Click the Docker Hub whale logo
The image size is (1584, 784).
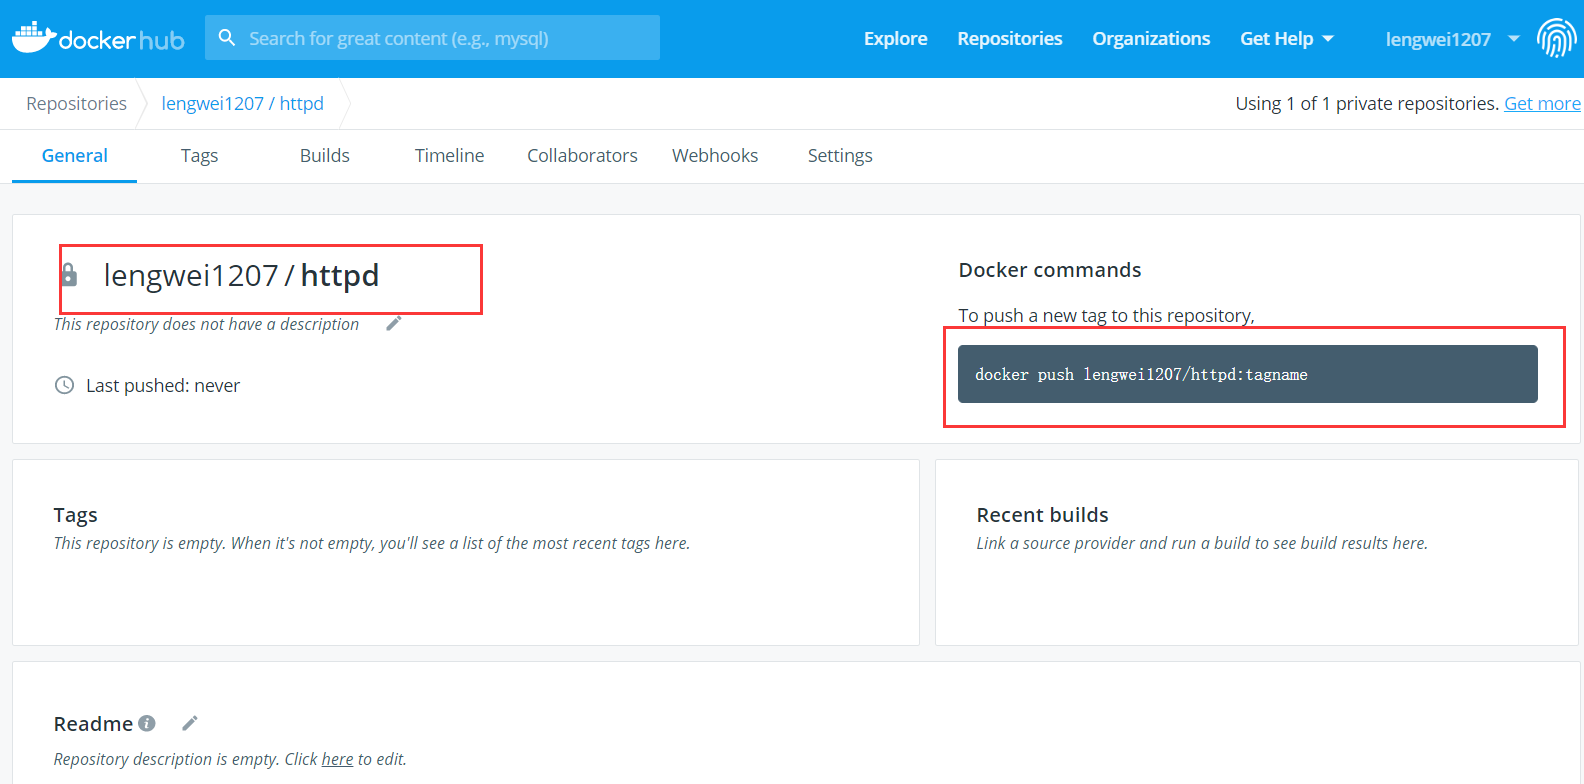coord(98,38)
